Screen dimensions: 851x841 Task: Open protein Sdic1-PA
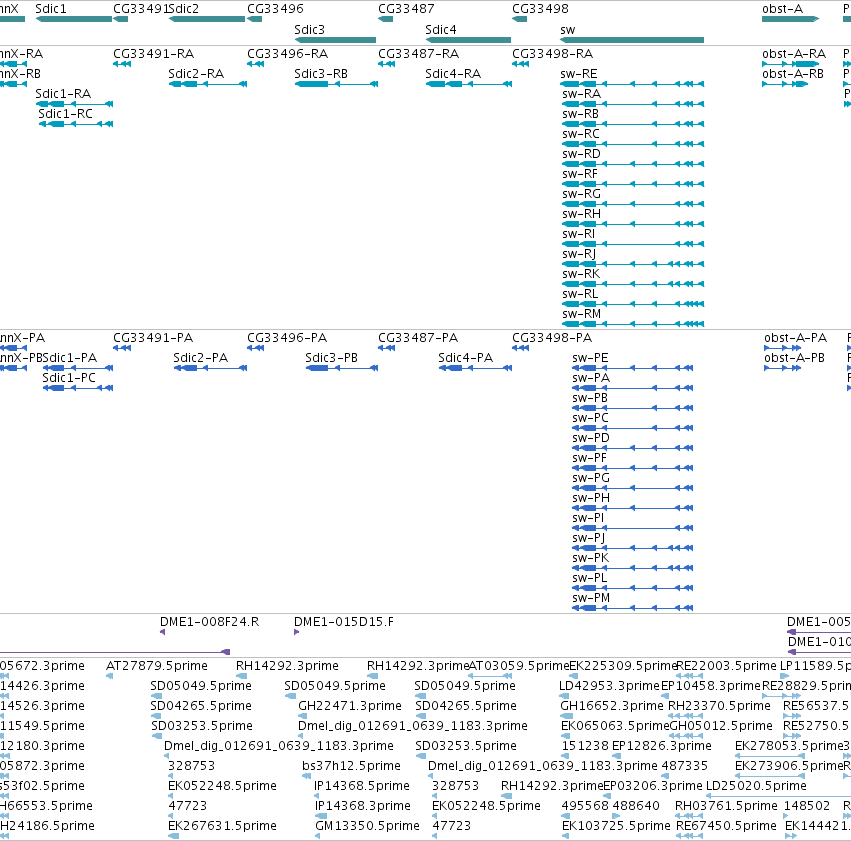pyautogui.click(x=78, y=368)
